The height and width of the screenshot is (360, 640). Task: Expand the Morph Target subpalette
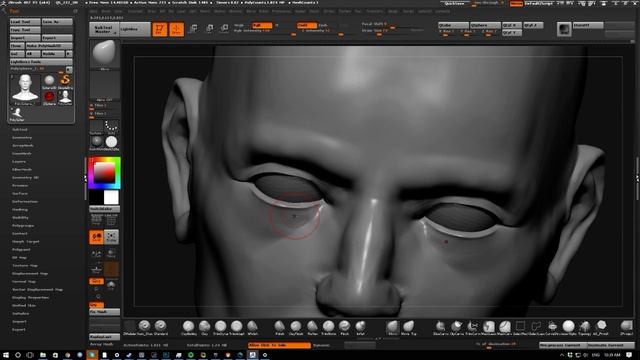coord(25,242)
